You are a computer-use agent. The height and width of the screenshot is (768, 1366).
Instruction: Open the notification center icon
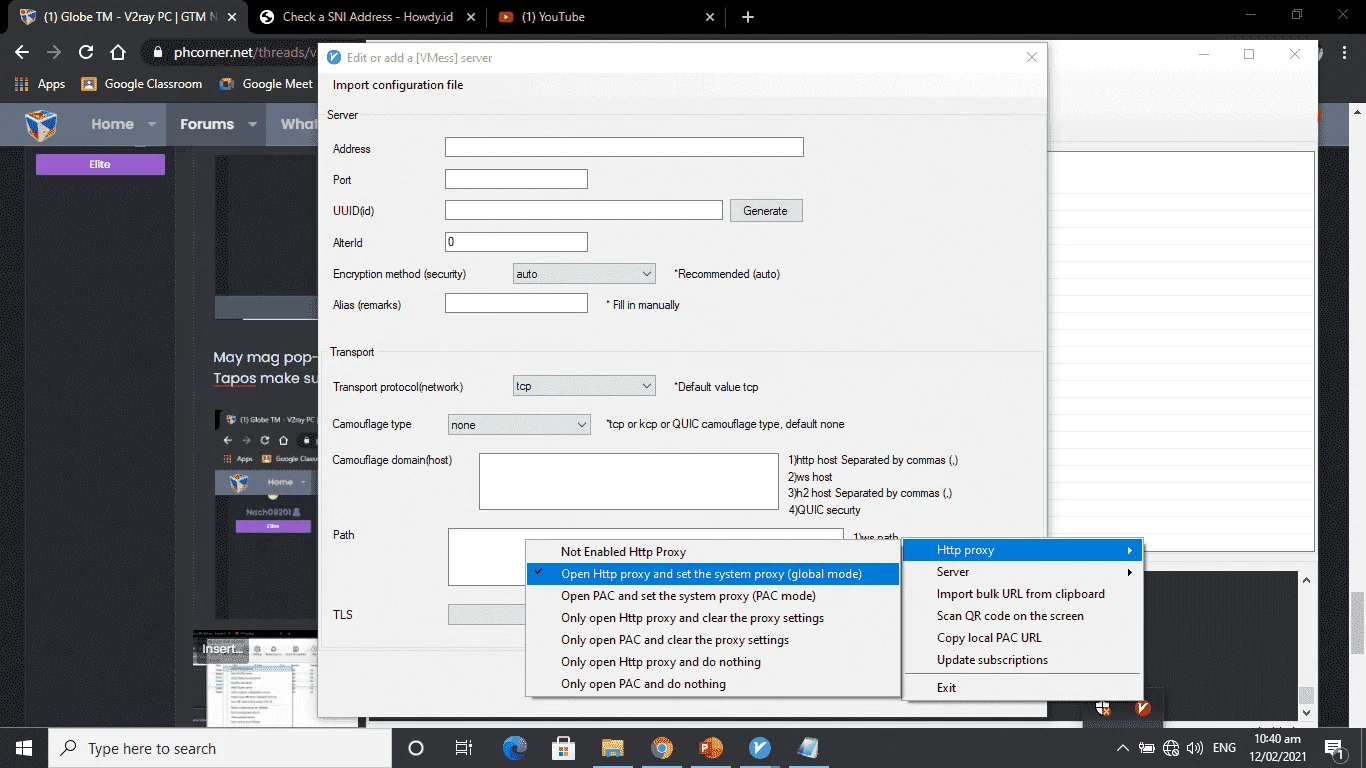(x=1334, y=748)
